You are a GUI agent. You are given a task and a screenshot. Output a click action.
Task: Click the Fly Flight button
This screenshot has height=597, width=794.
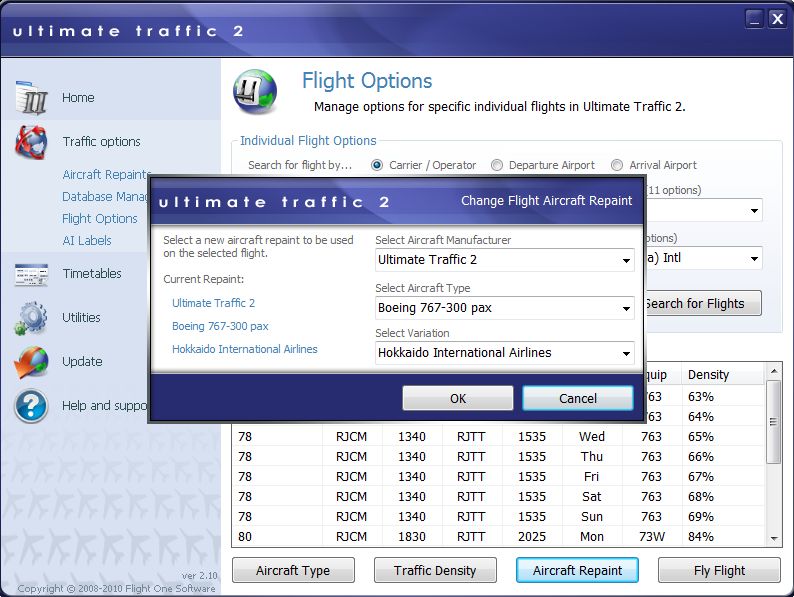click(x=719, y=571)
